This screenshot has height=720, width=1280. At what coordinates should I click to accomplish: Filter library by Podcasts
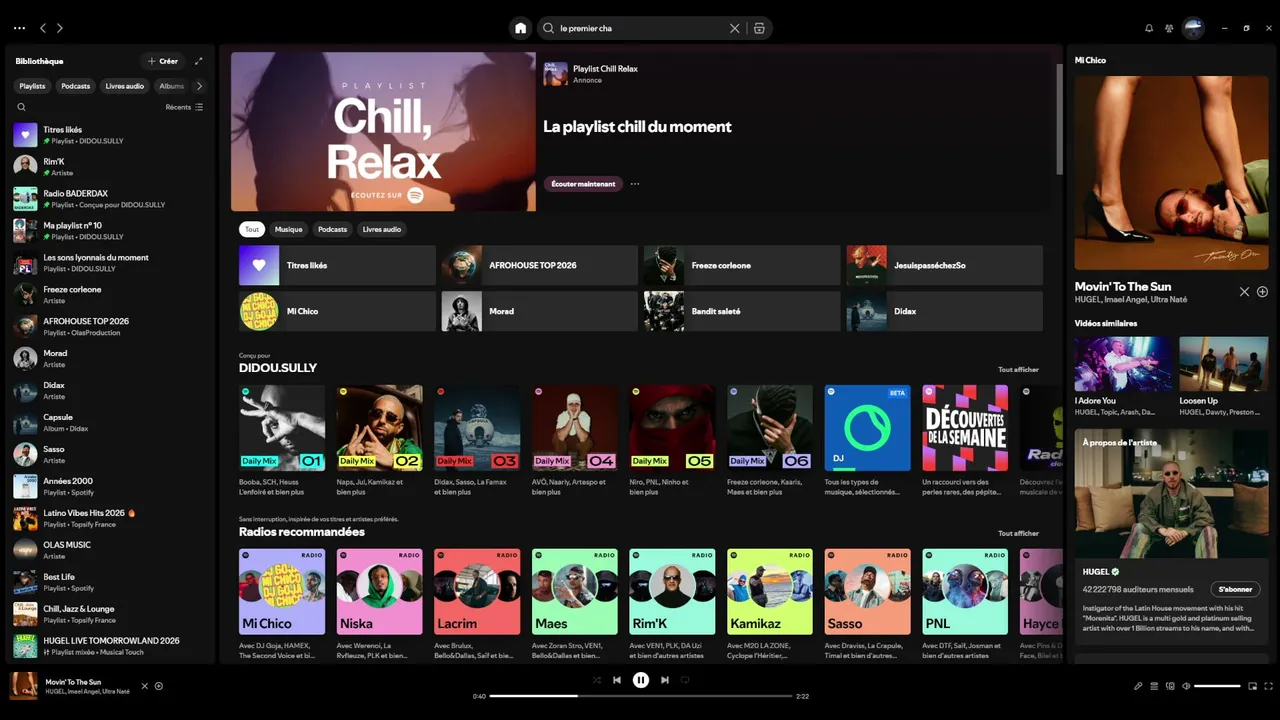tap(76, 86)
